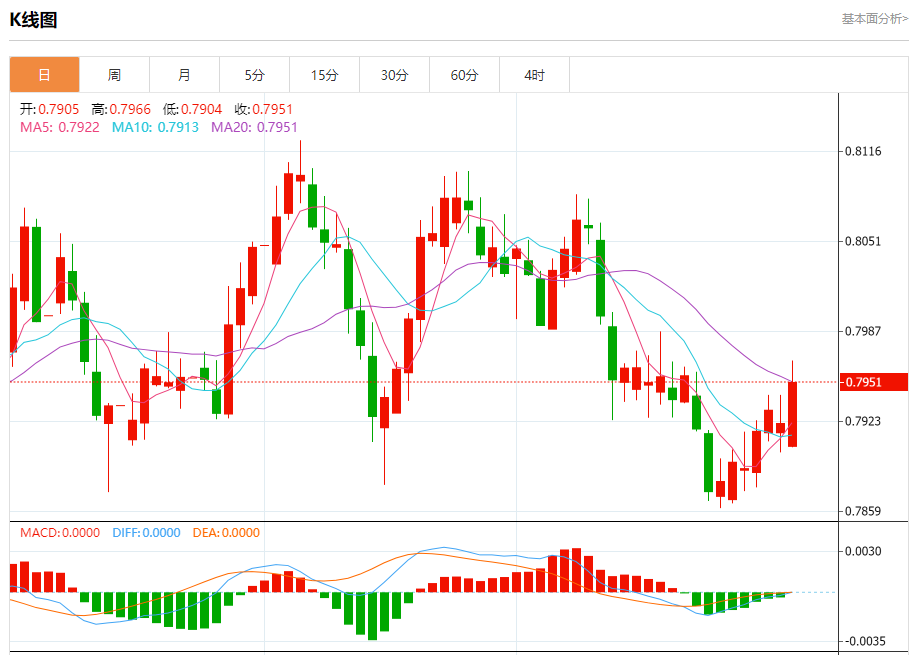
Task: Select the 日 daily chart tab
Action: click(44, 75)
